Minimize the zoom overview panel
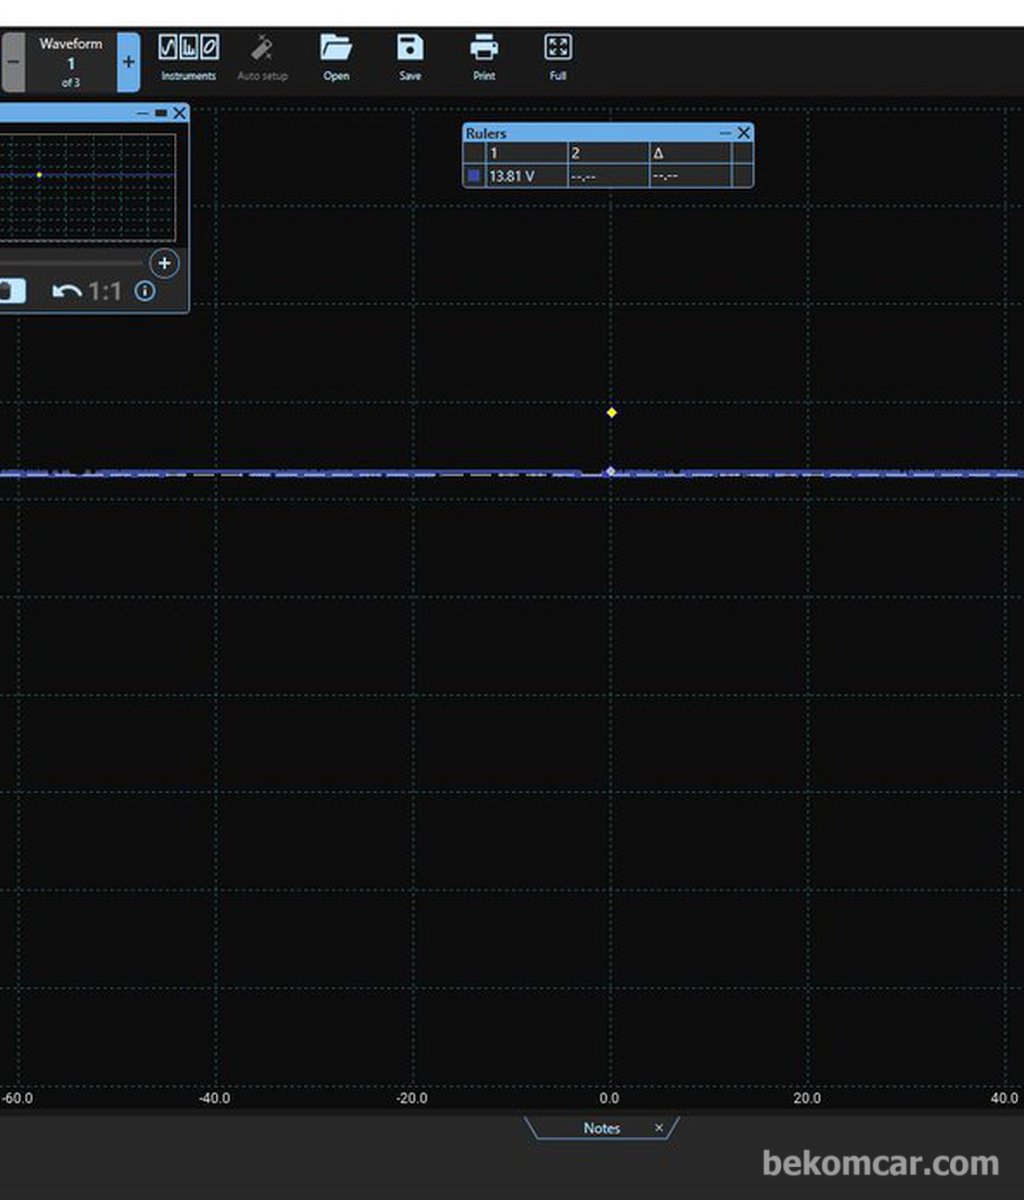 [x=143, y=114]
